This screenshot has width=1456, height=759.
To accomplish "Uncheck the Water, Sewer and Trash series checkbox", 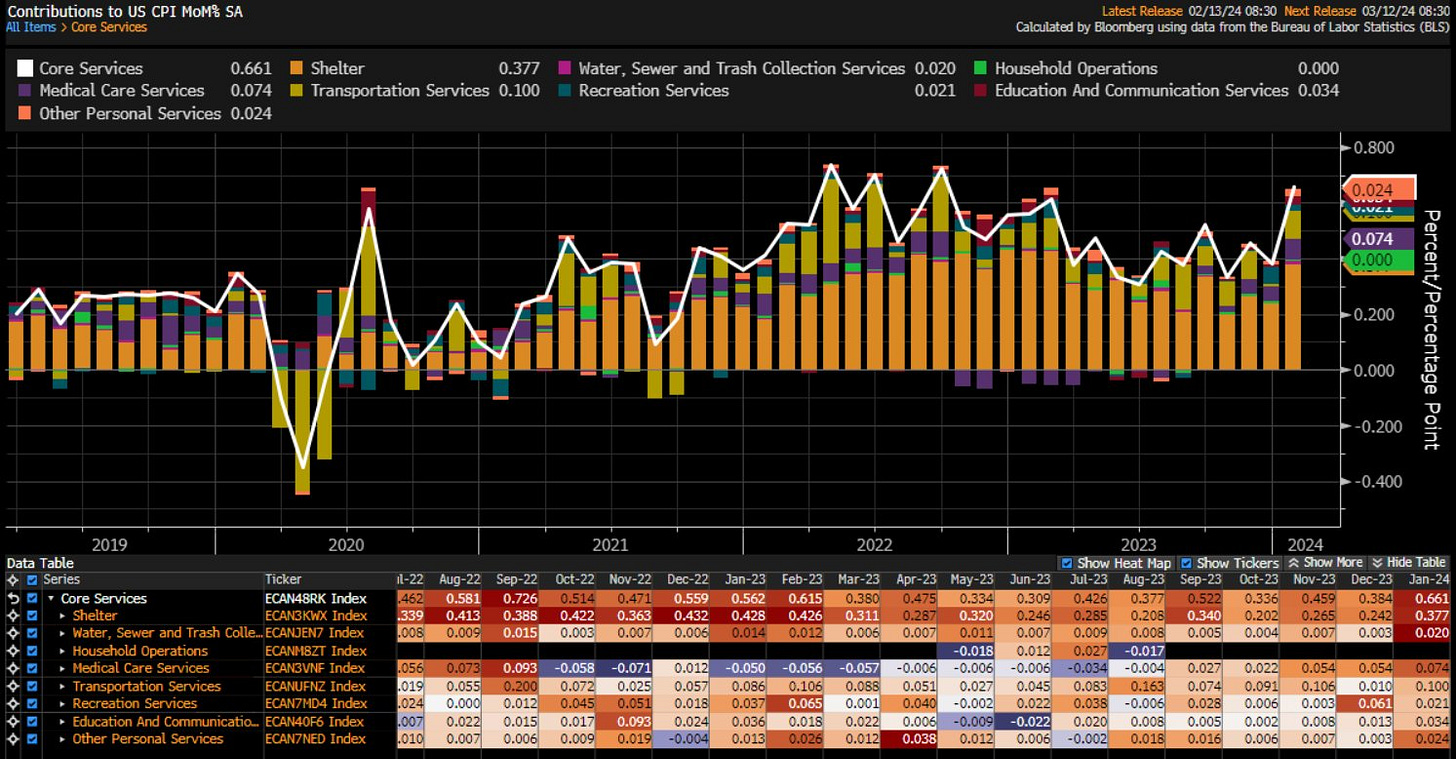I will (32, 633).
